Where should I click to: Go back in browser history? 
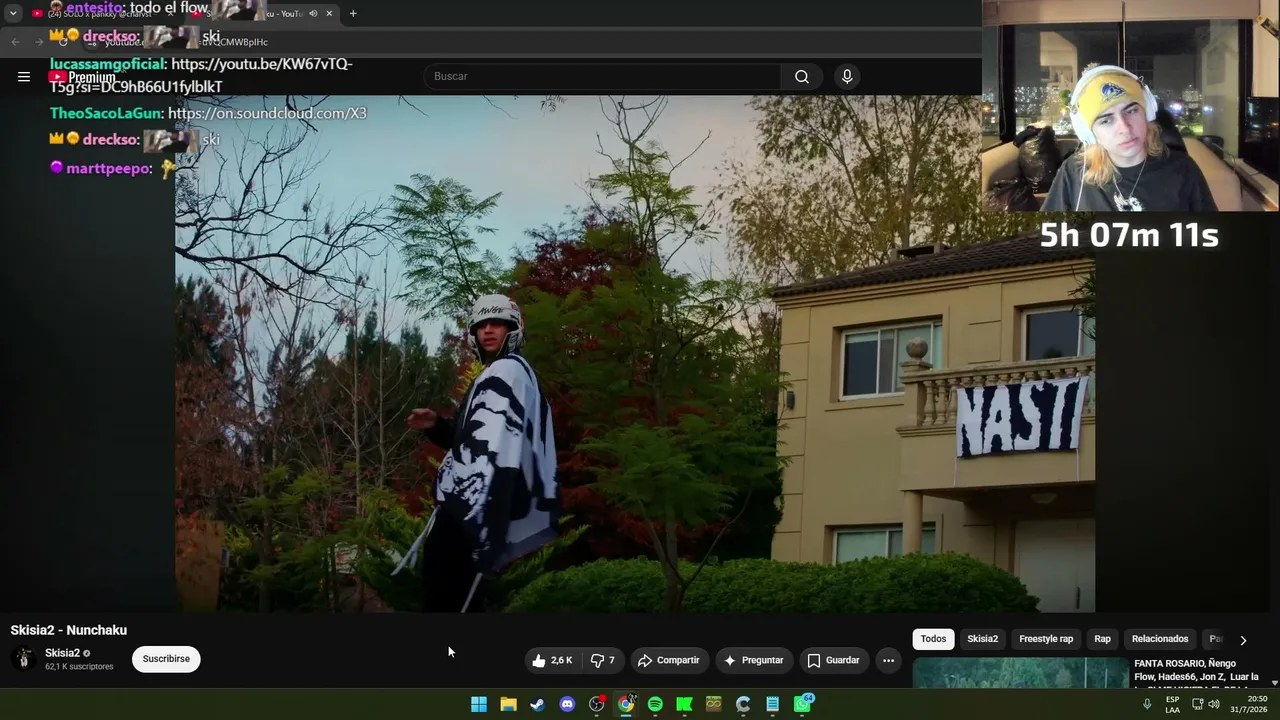(x=15, y=41)
